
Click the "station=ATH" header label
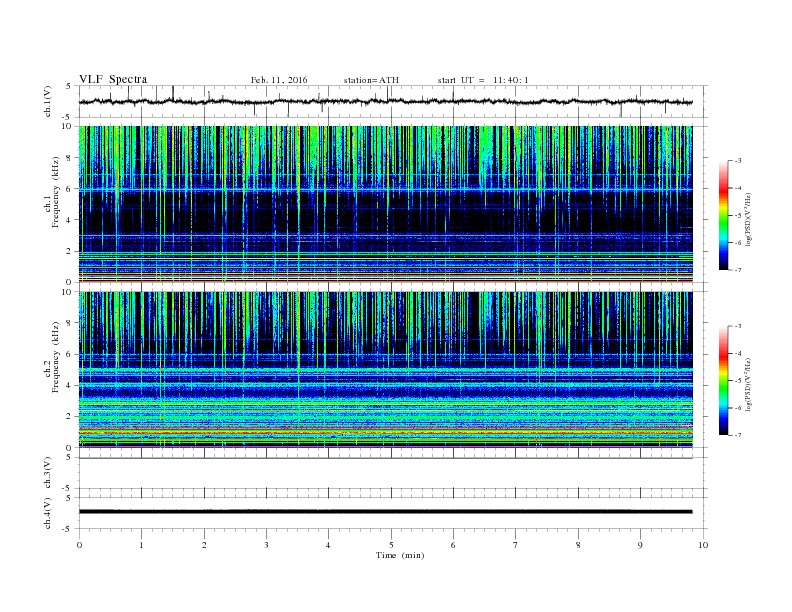click(x=371, y=80)
